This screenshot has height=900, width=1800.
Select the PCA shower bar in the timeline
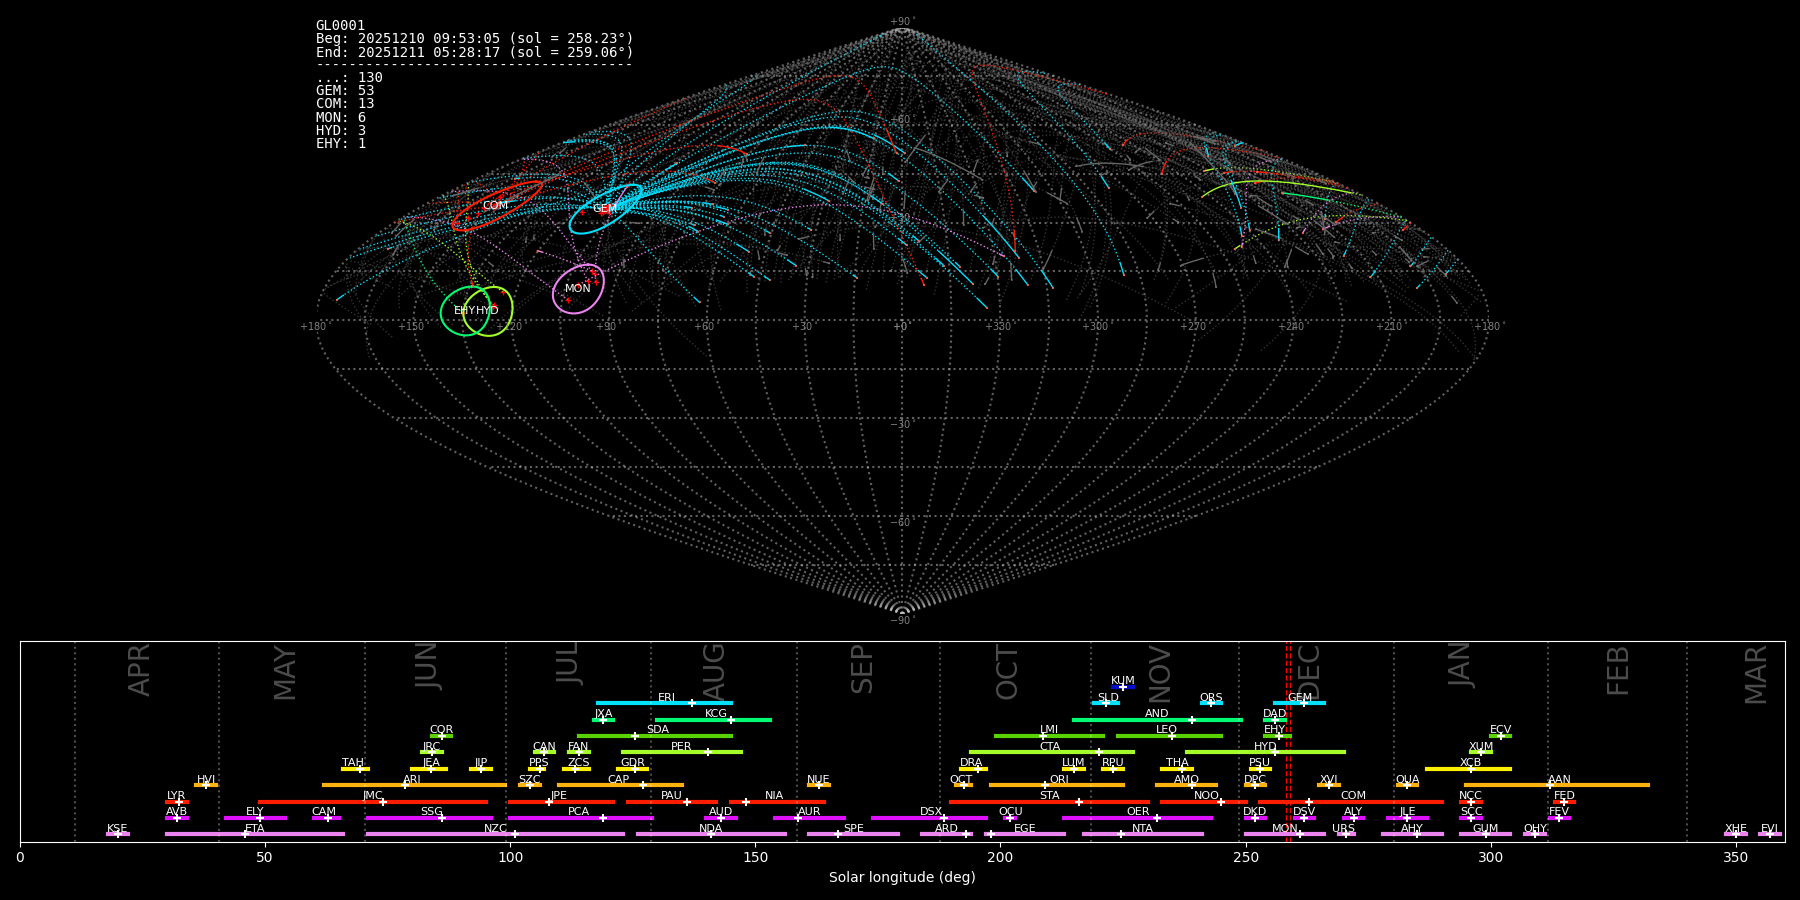pos(580,818)
